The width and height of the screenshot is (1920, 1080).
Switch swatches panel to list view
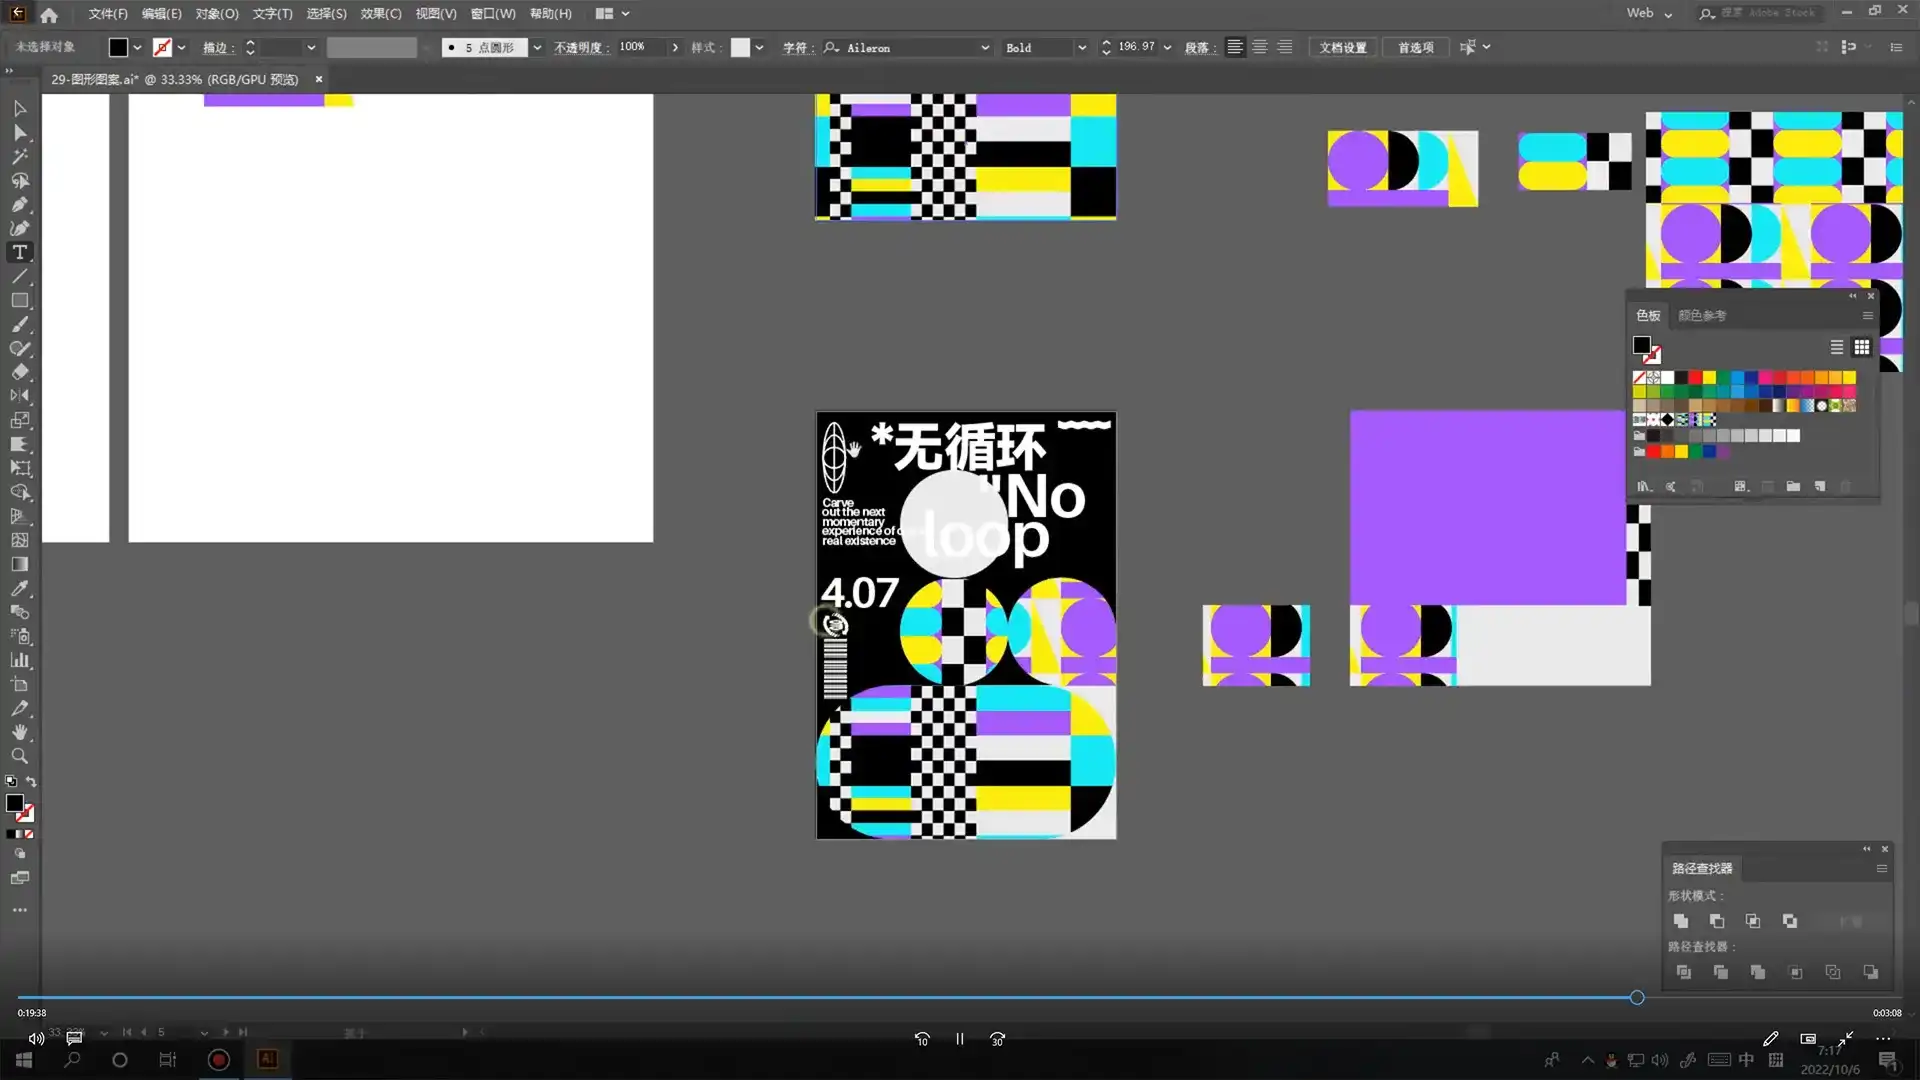point(1837,347)
